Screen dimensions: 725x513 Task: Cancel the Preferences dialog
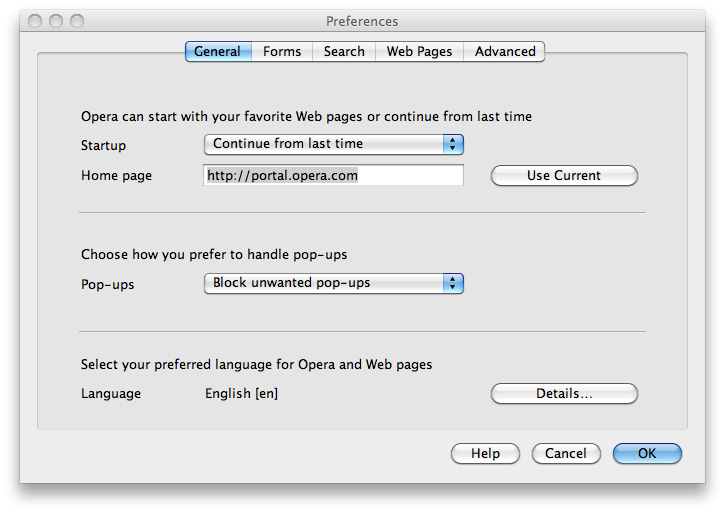click(x=566, y=454)
